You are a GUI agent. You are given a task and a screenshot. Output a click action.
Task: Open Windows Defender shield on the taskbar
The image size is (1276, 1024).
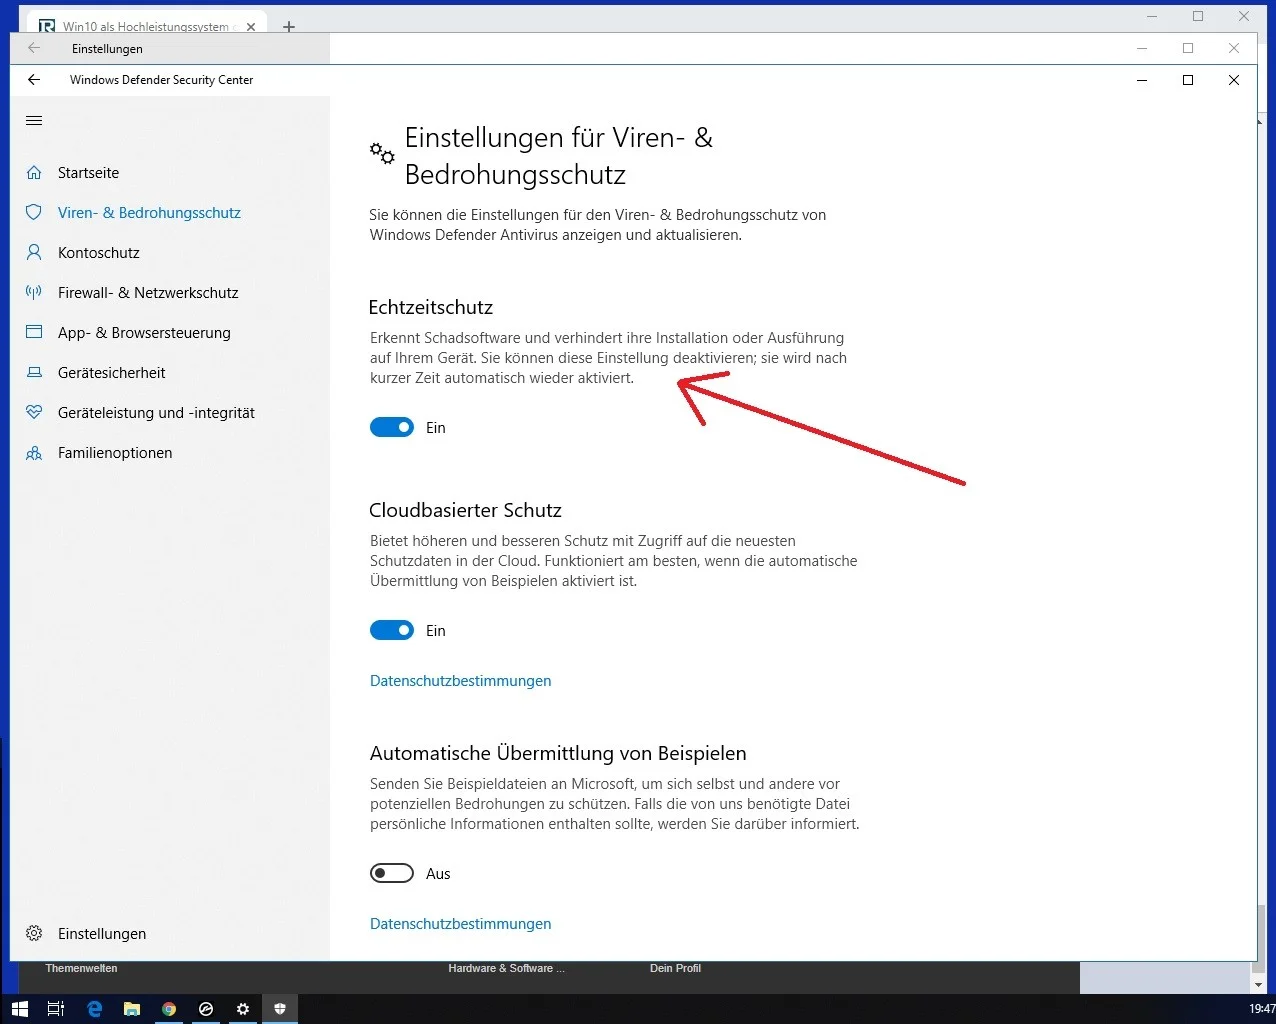point(280,1009)
